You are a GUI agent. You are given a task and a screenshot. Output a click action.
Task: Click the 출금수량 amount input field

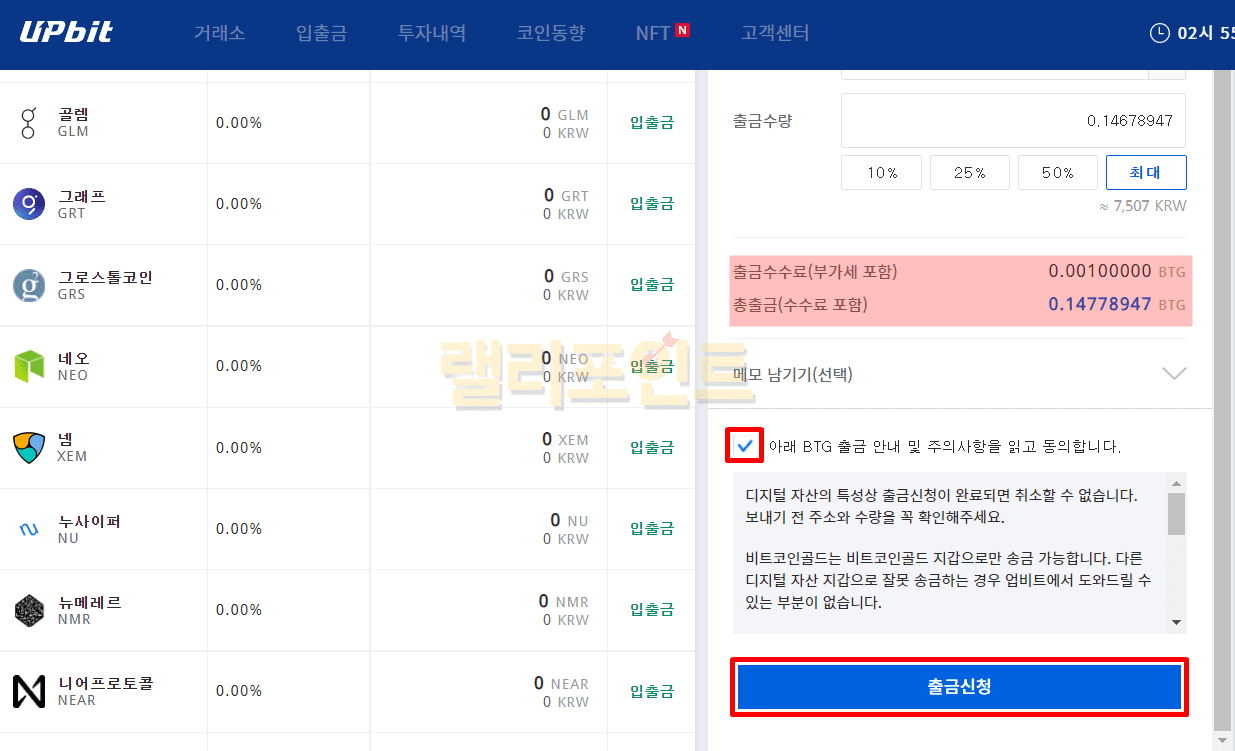(1013, 121)
